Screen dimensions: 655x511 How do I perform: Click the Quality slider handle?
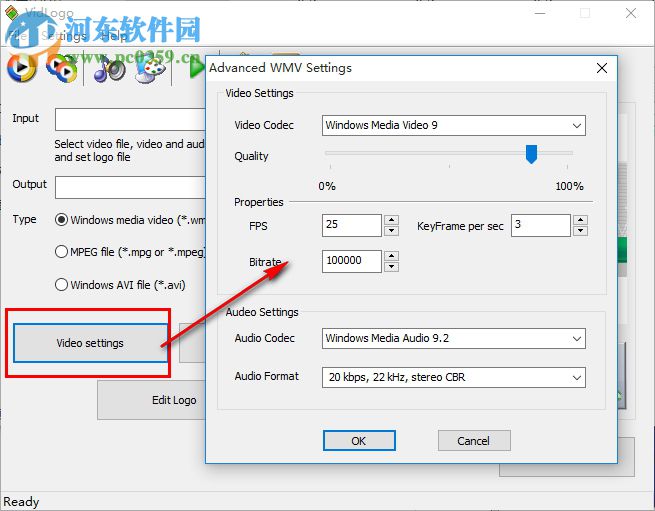pos(531,154)
